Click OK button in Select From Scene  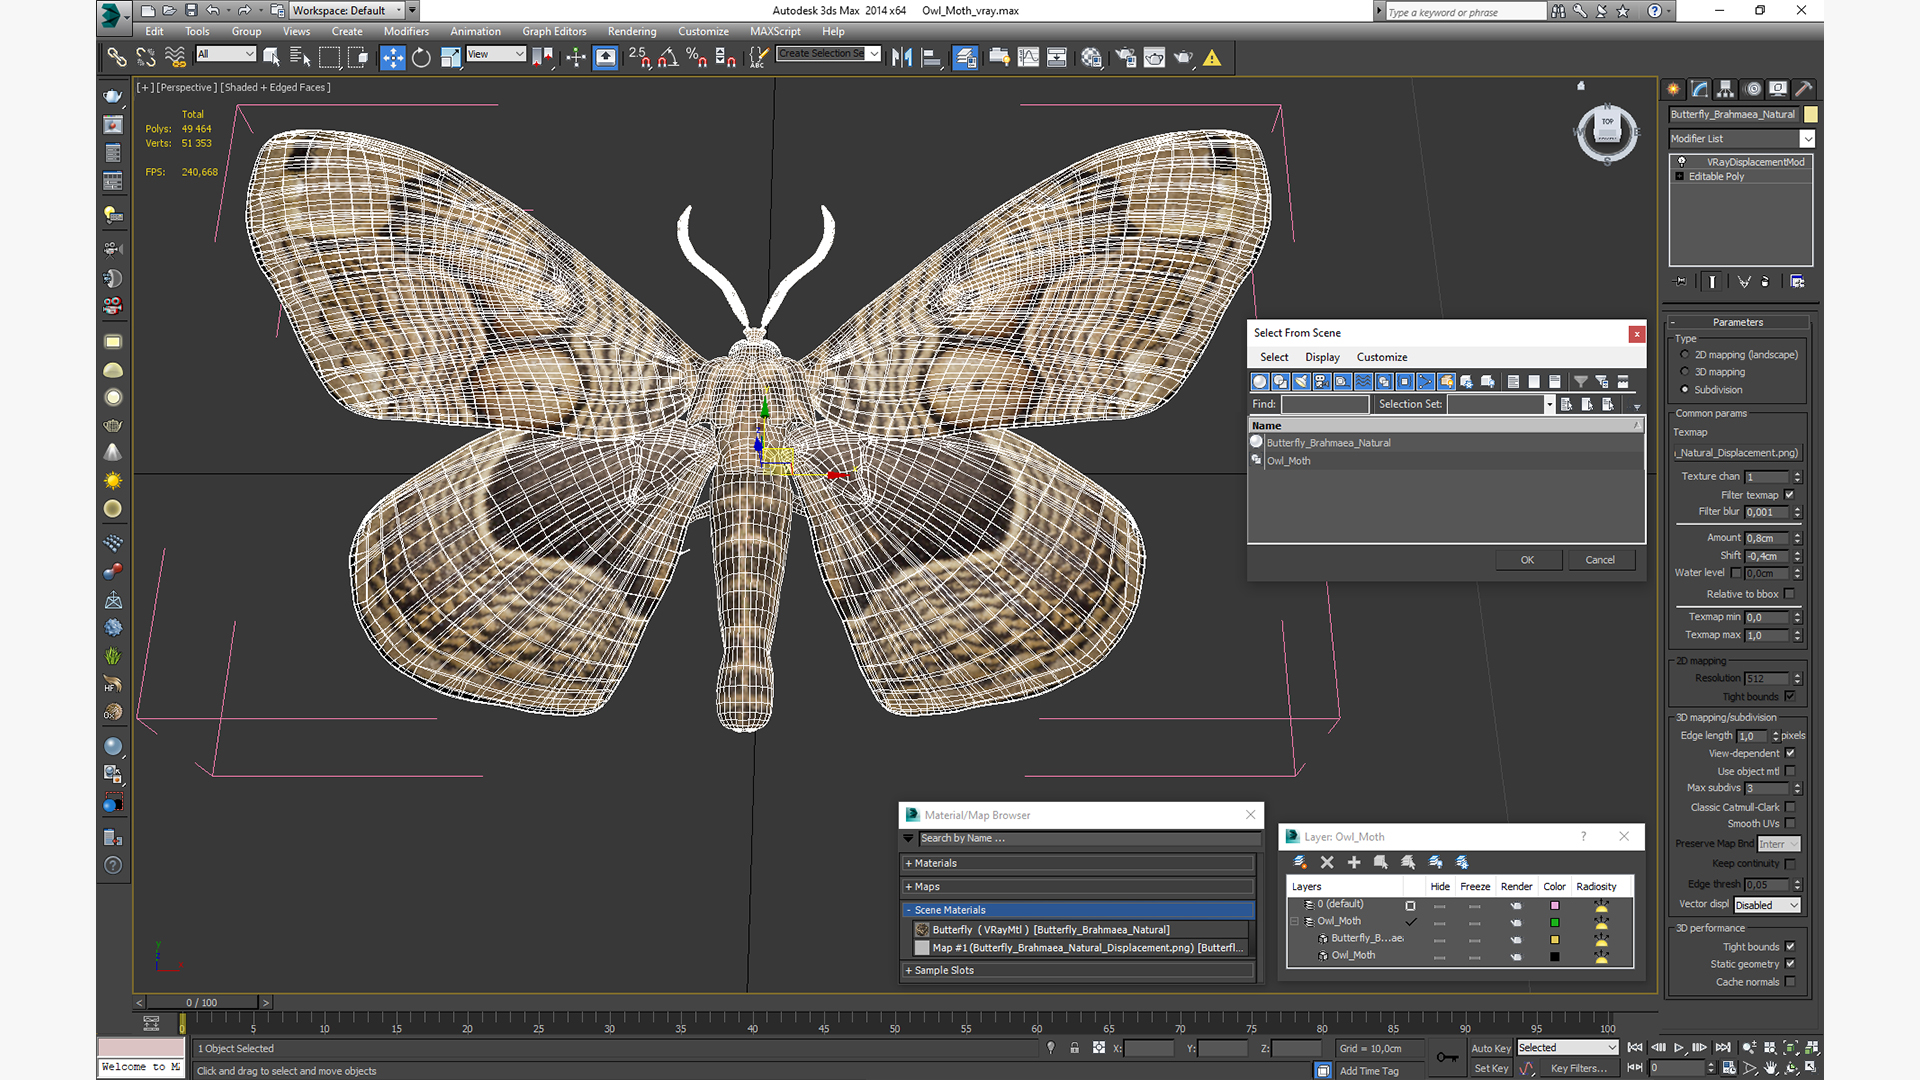(1527, 558)
